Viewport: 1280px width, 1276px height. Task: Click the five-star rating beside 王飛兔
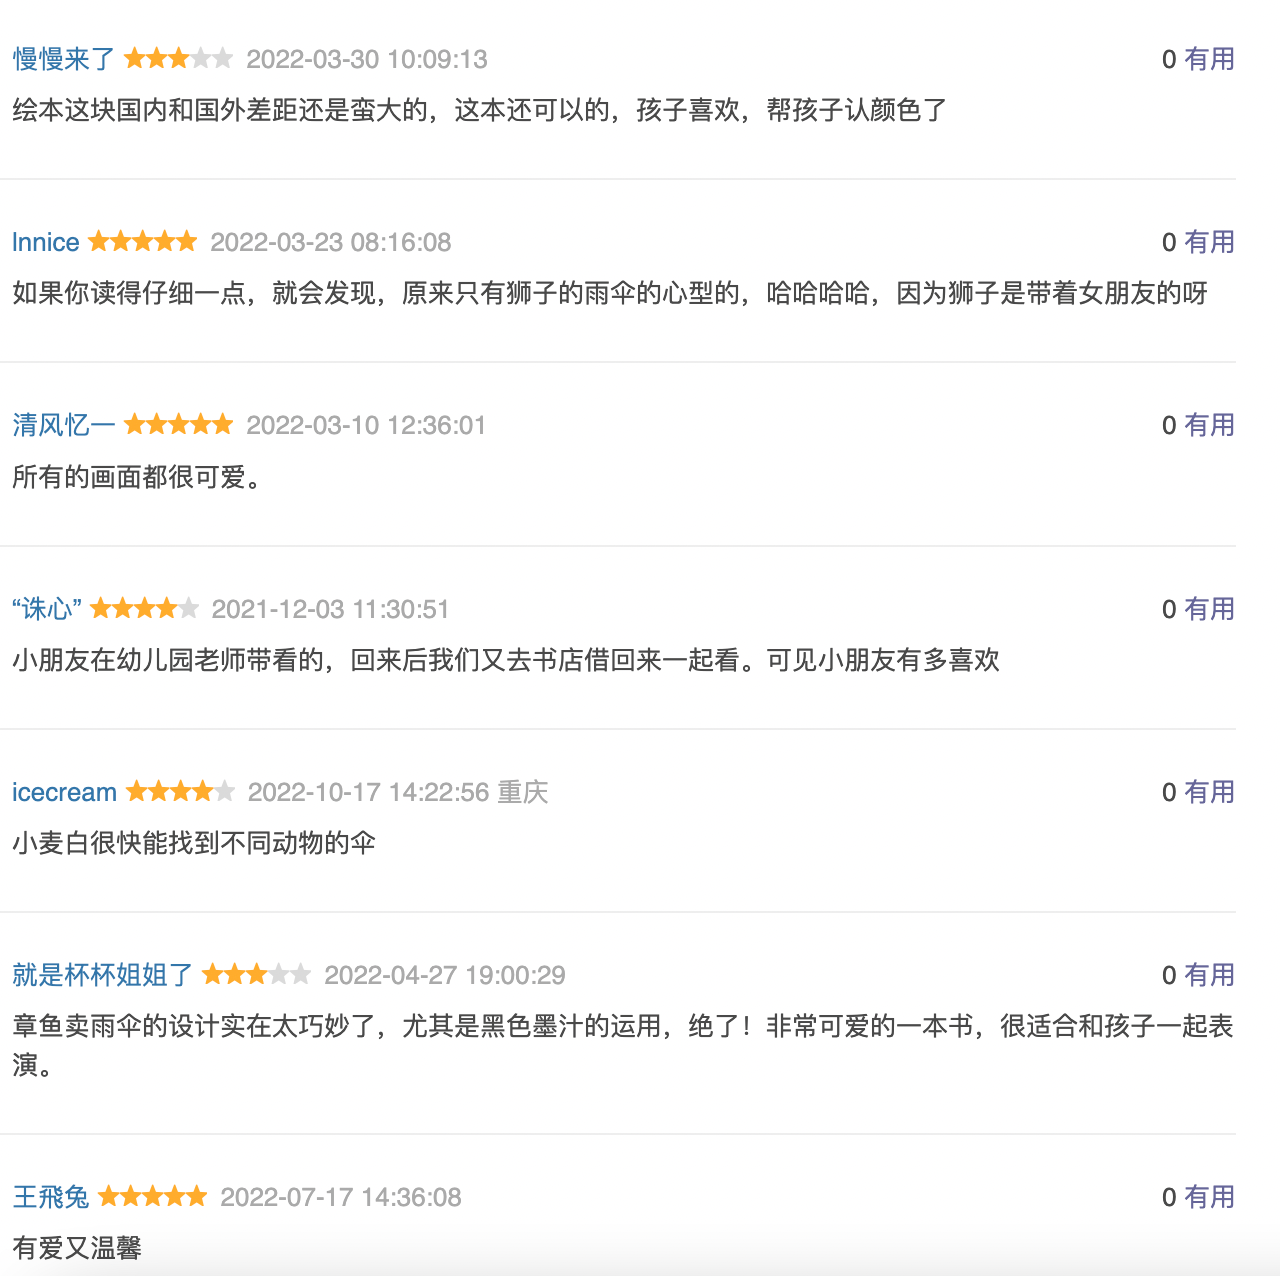(x=153, y=1196)
